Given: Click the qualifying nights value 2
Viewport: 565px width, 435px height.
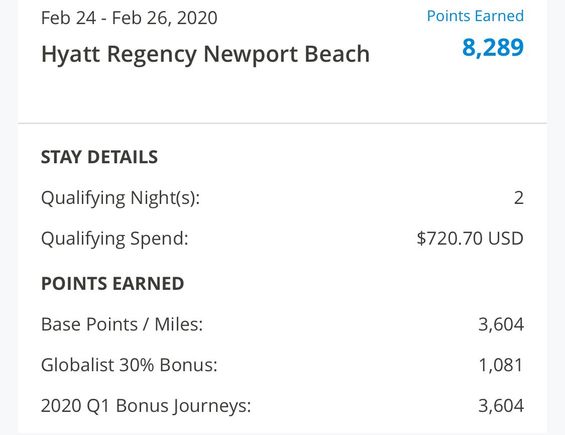Looking at the screenshot, I should pyautogui.click(x=519, y=198).
